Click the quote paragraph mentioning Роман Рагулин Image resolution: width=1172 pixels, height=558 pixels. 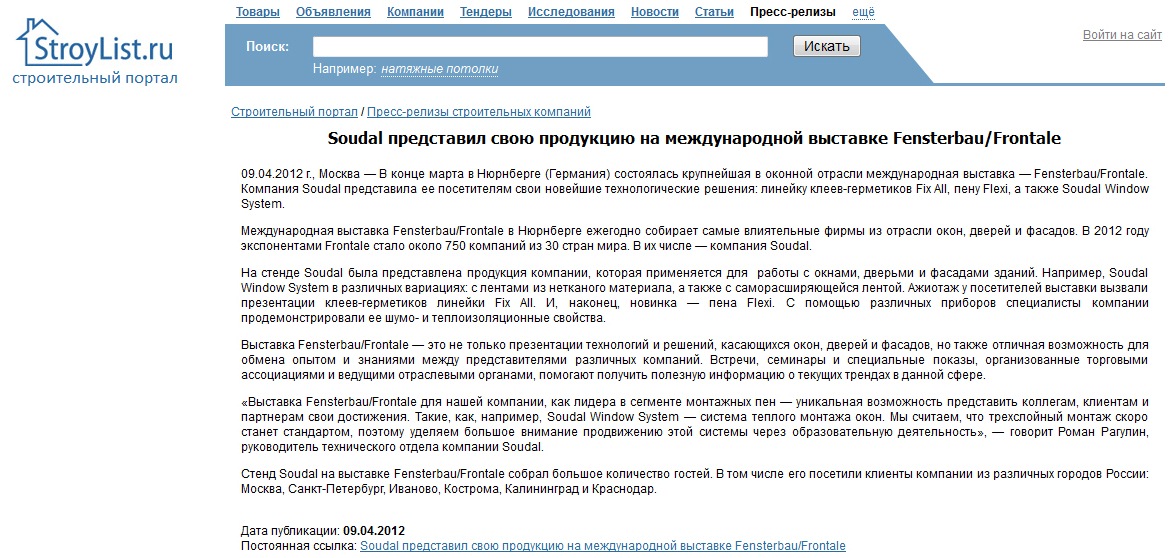pos(694,425)
